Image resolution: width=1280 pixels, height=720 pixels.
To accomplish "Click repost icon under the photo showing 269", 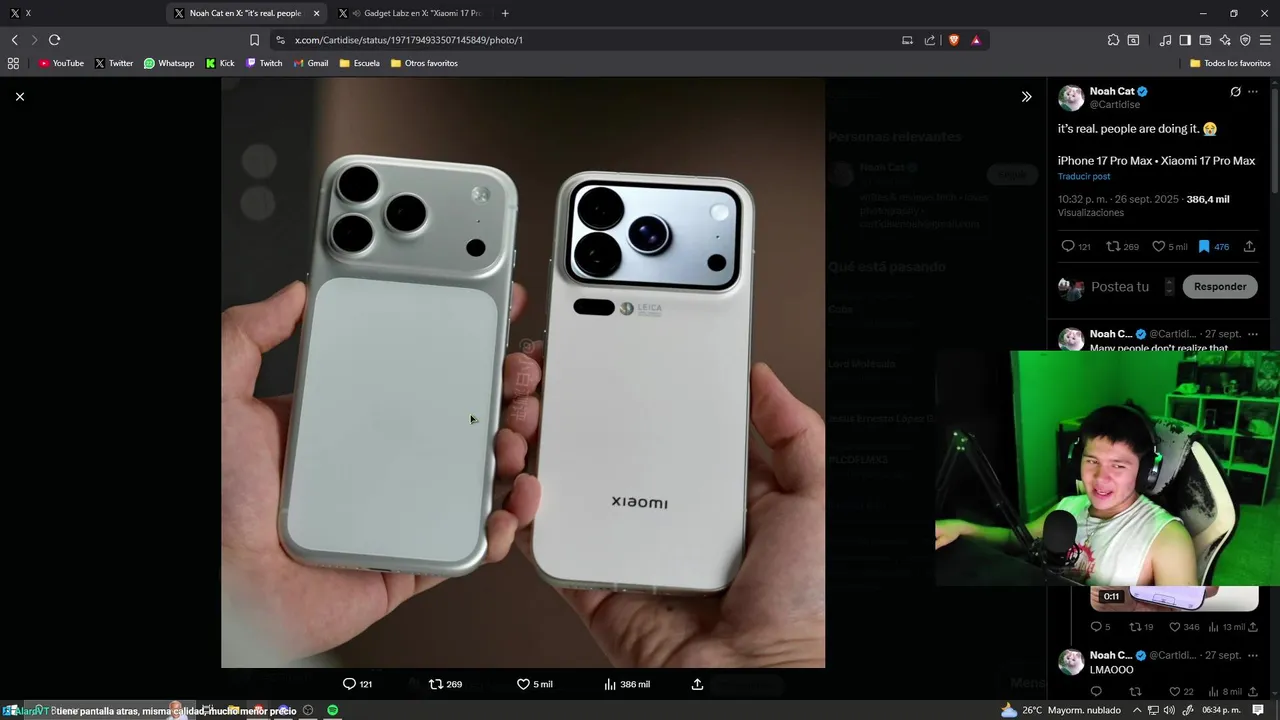I will (436, 684).
